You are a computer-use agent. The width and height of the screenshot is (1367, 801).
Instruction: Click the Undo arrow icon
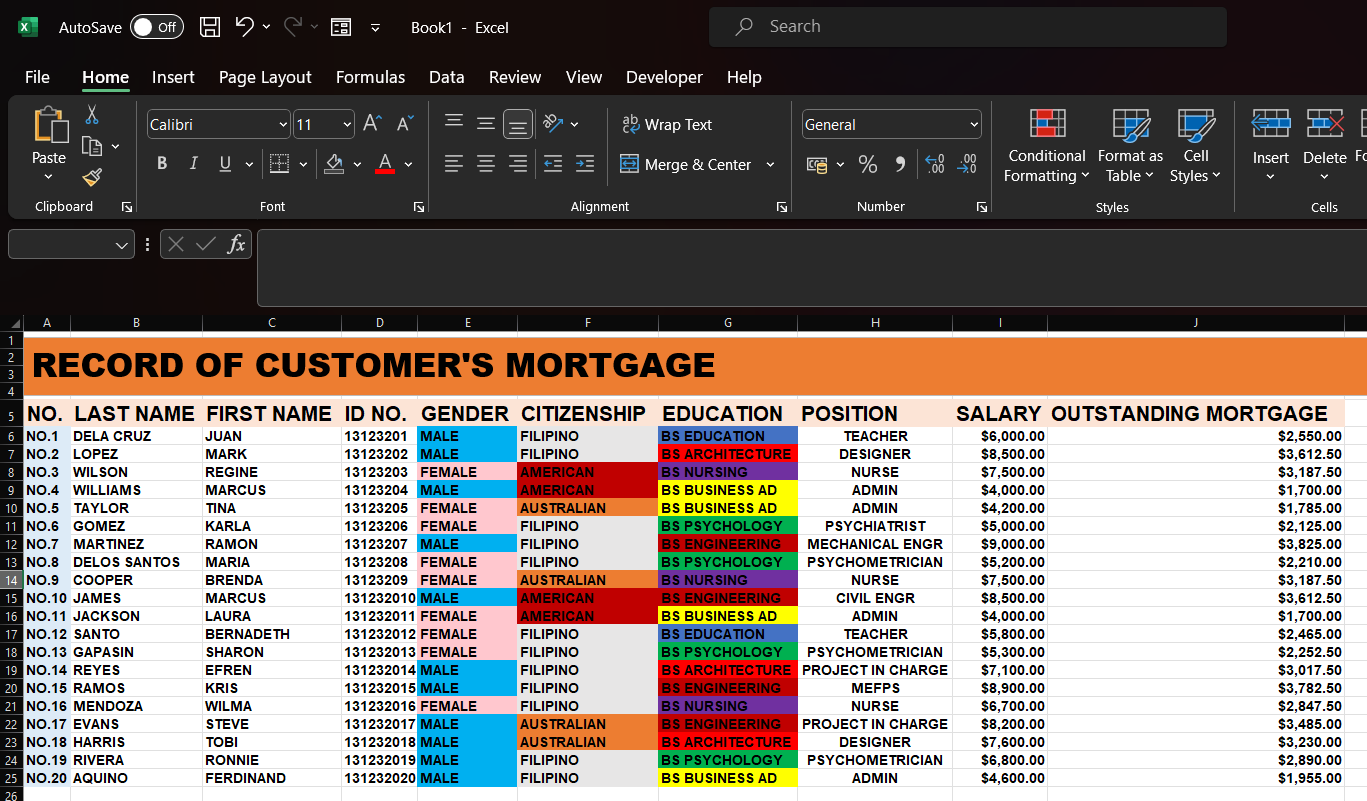[x=245, y=27]
